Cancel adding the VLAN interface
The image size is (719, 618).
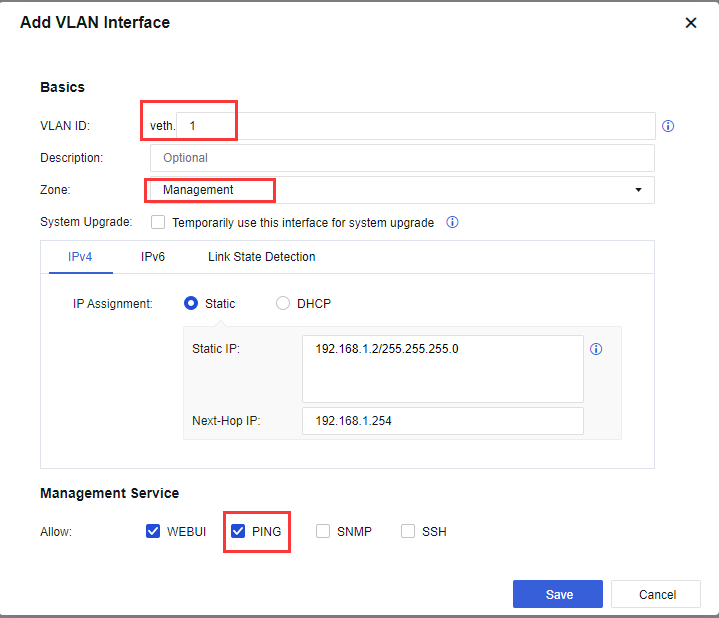[656, 594]
